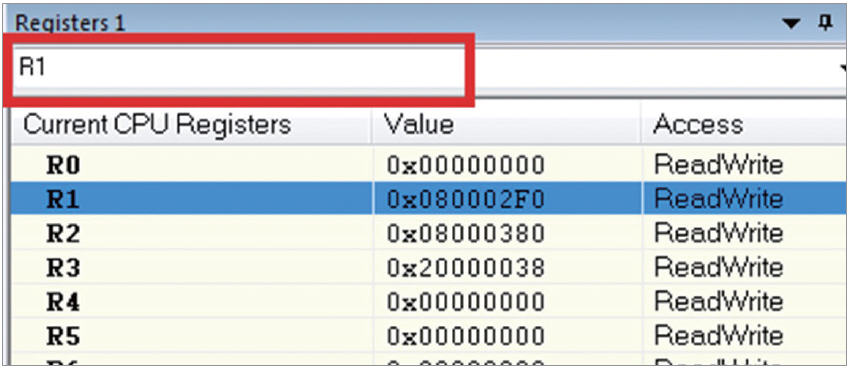Viewport: 853px width, 371px height.
Task: Edit R2 value 0x08000380
Action: (x=466, y=233)
